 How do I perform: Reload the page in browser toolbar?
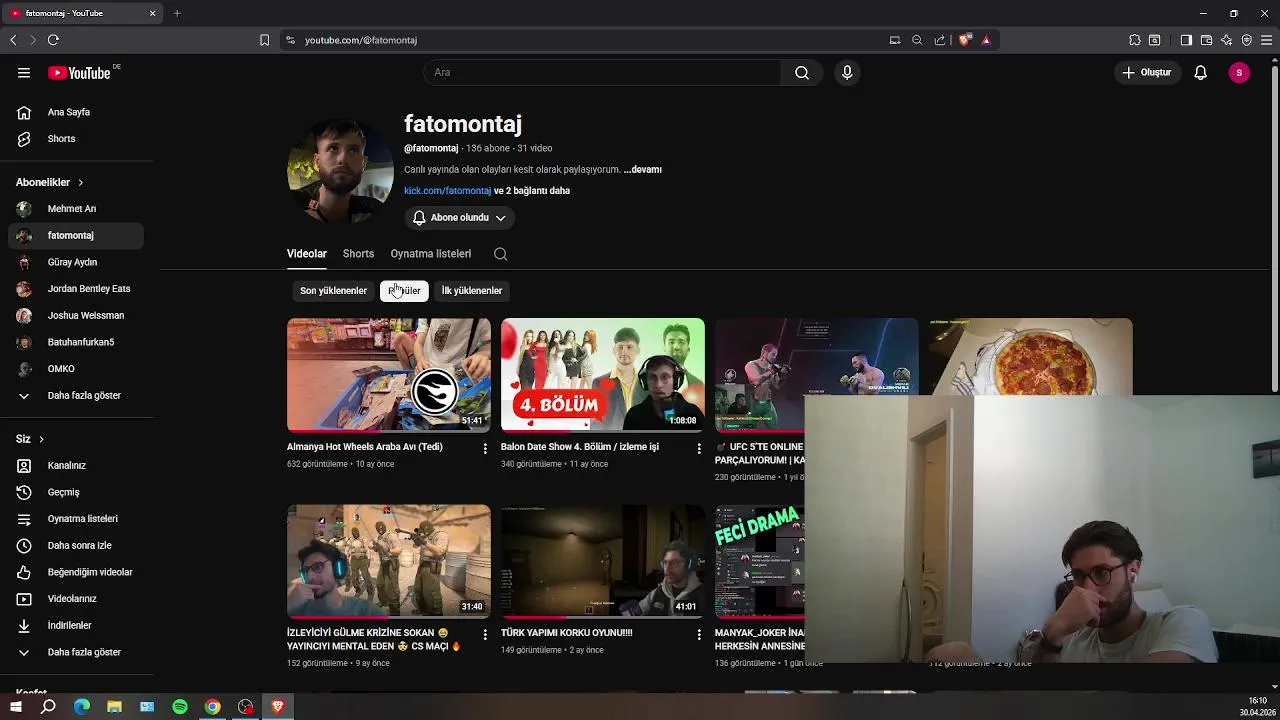click(x=53, y=40)
